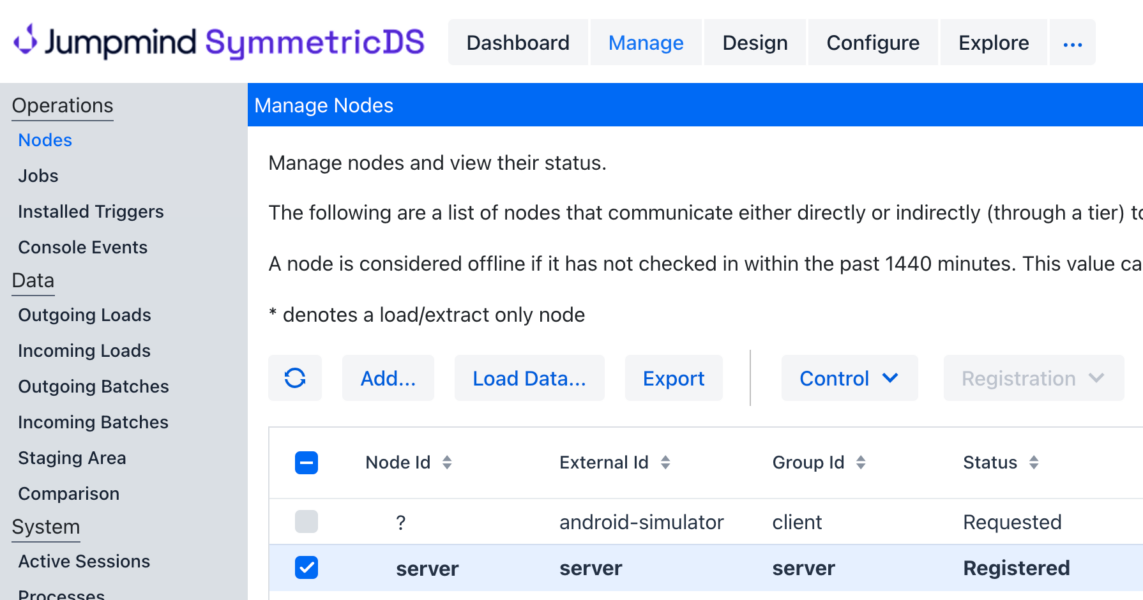Click the refresh icon in the toolbar
Image resolution: width=1143 pixels, height=600 pixels.
coord(295,378)
